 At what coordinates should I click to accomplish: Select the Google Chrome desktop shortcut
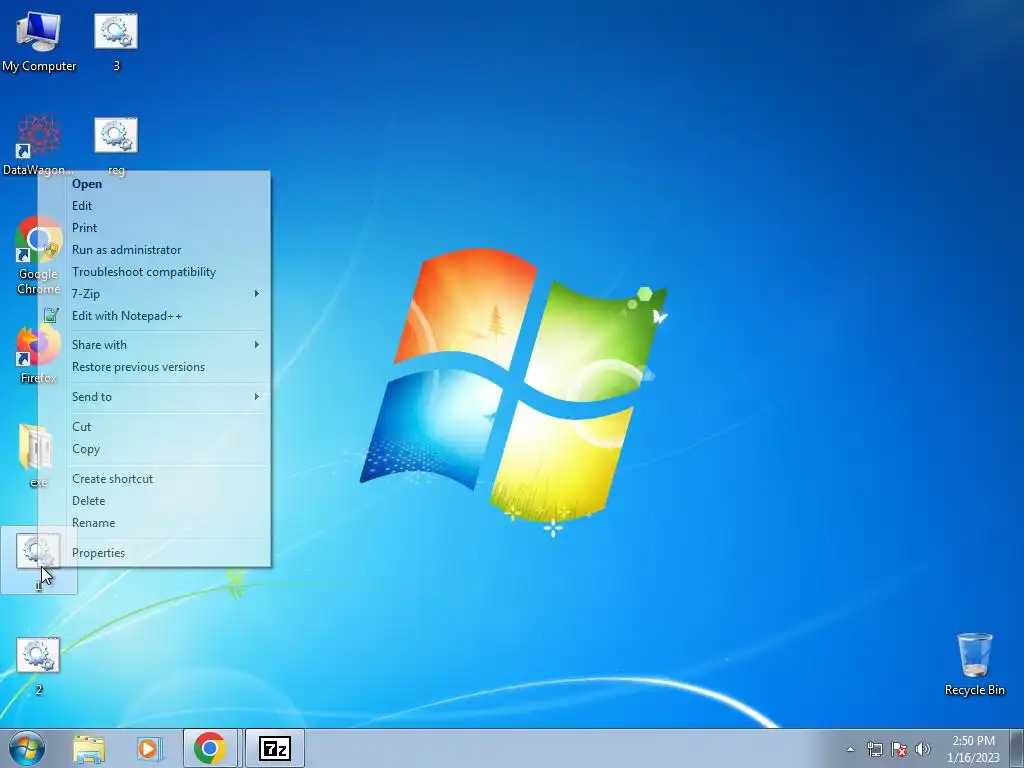click(x=39, y=256)
